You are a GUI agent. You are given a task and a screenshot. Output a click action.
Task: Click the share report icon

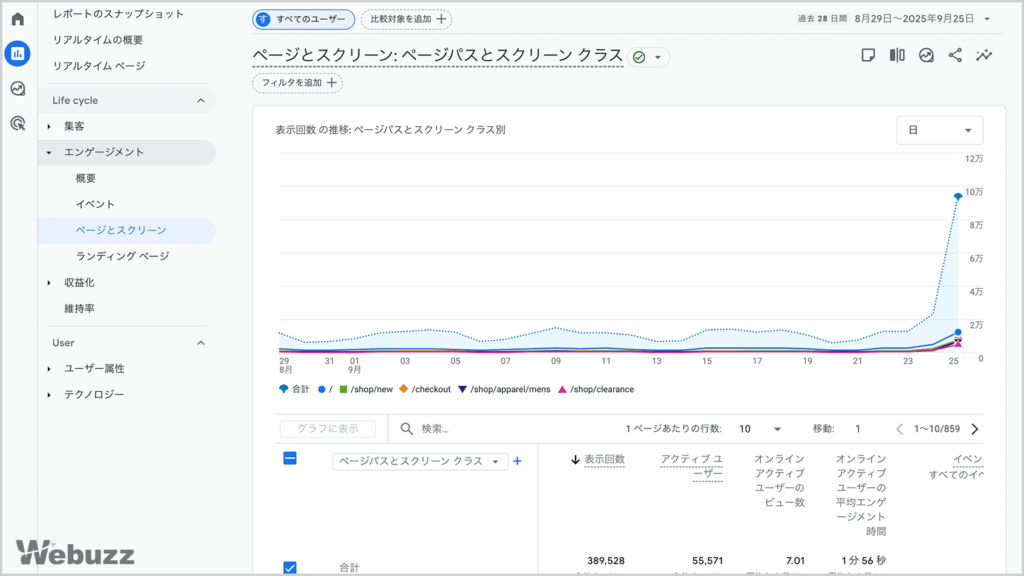[x=955, y=56]
